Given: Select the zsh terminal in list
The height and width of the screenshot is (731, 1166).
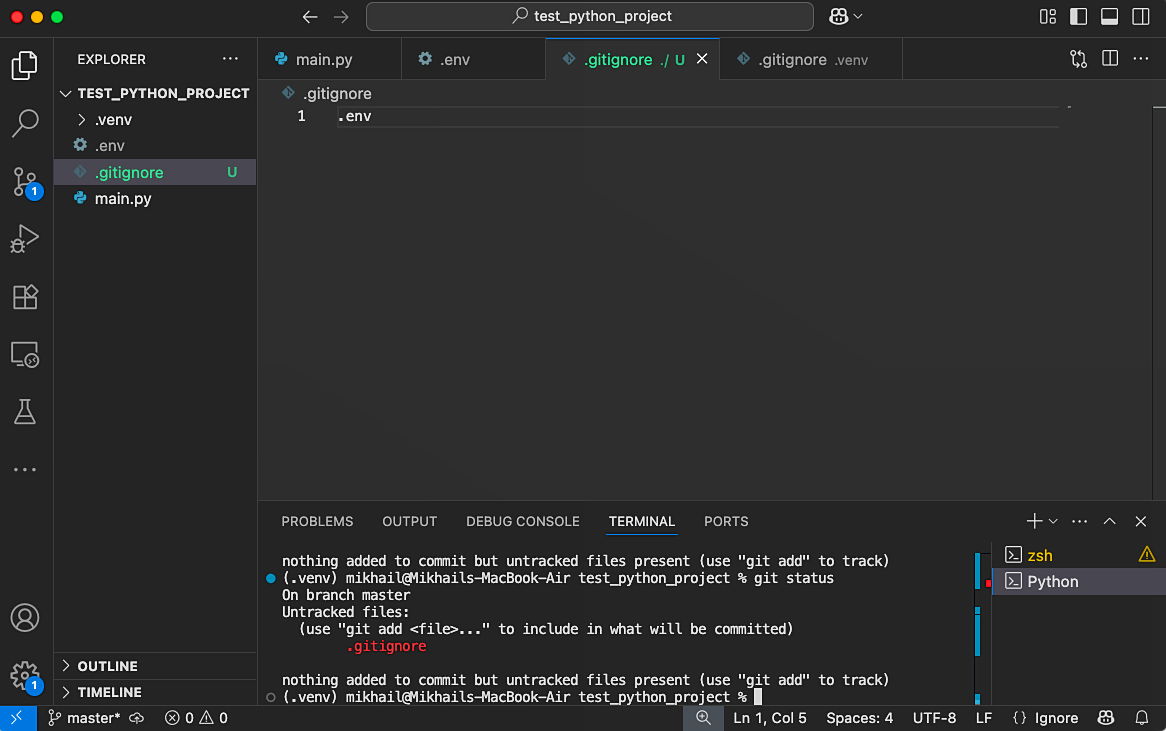Looking at the screenshot, I should [1040, 555].
